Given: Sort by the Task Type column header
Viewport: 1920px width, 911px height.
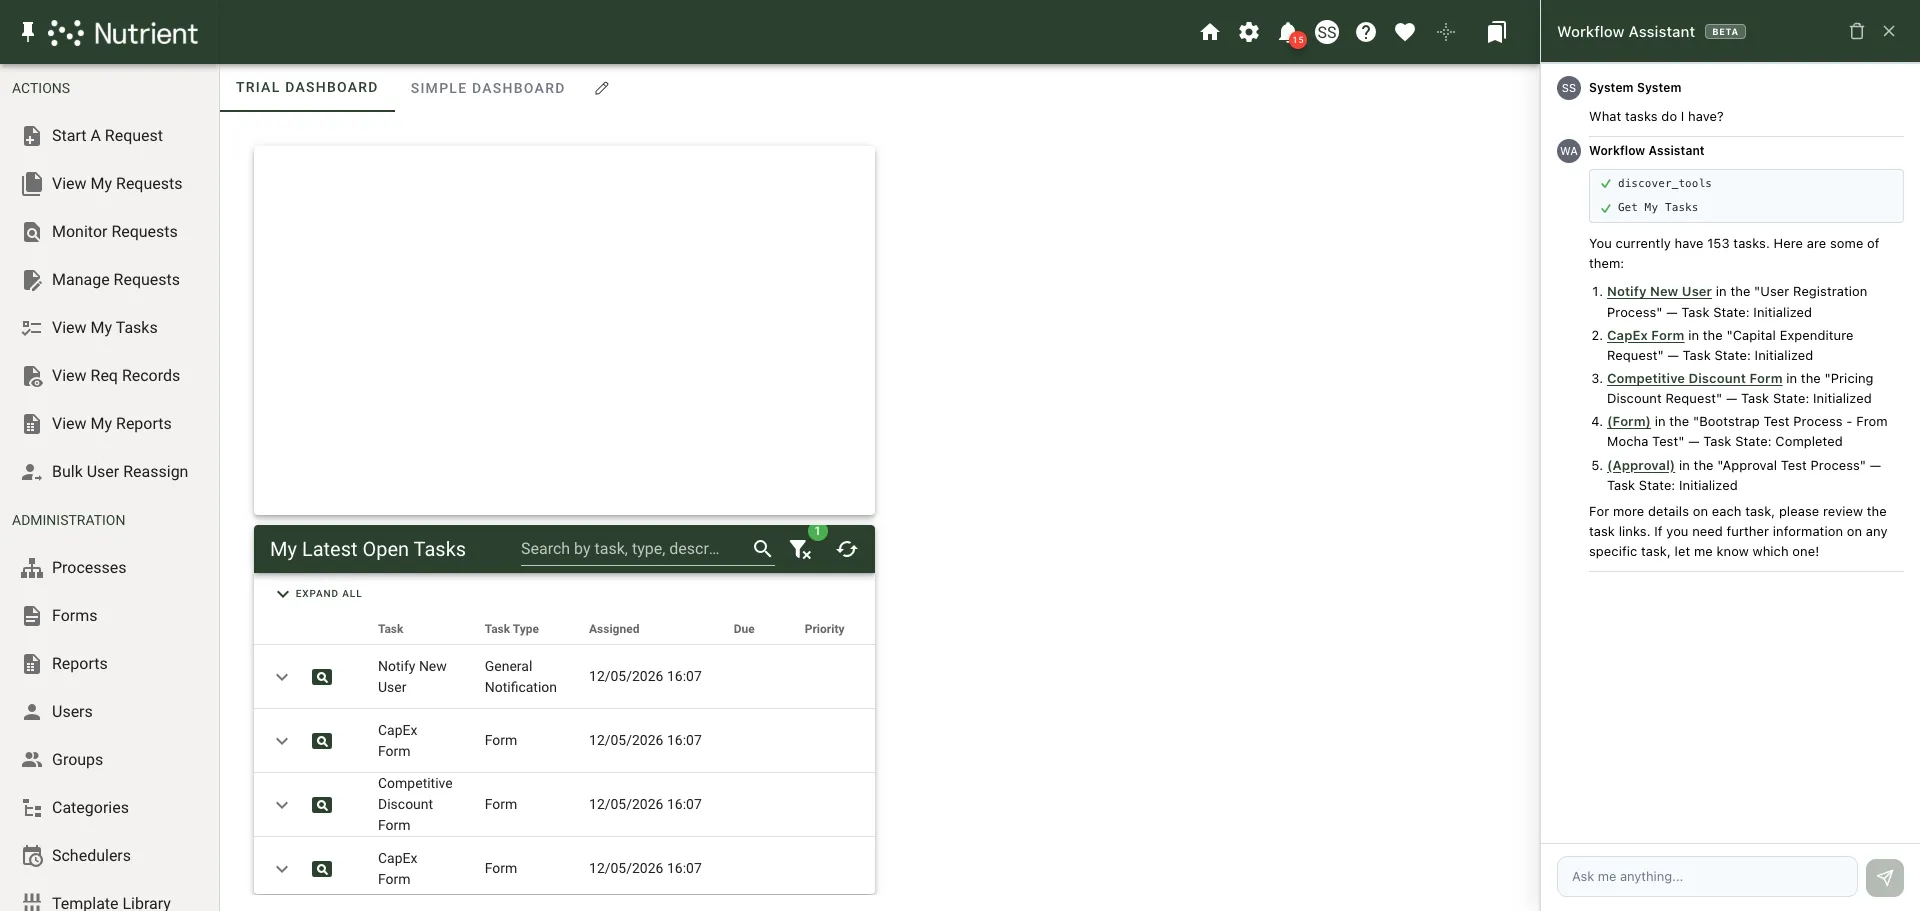Looking at the screenshot, I should [512, 629].
